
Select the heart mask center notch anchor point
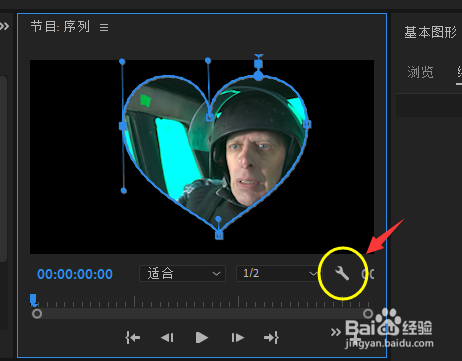click(209, 117)
